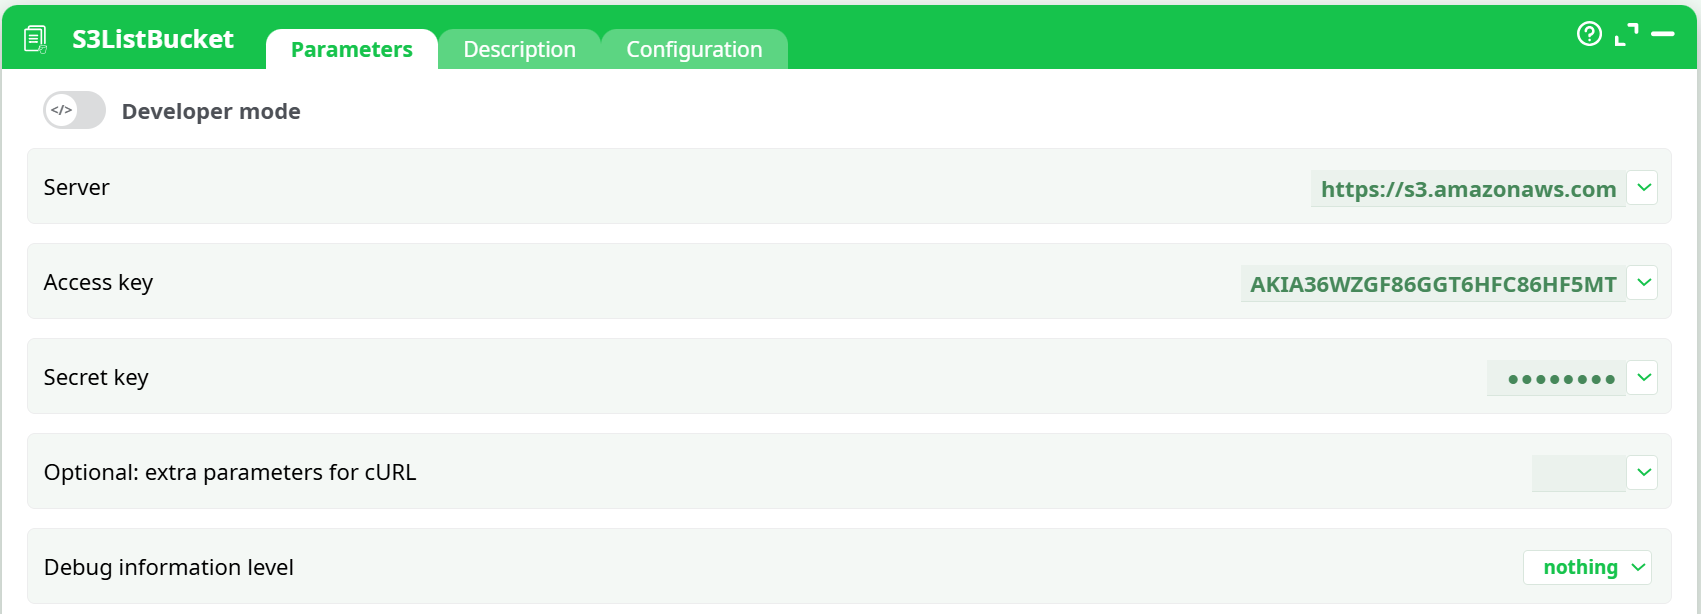Select the 'nothing' debug level value

1578,567
